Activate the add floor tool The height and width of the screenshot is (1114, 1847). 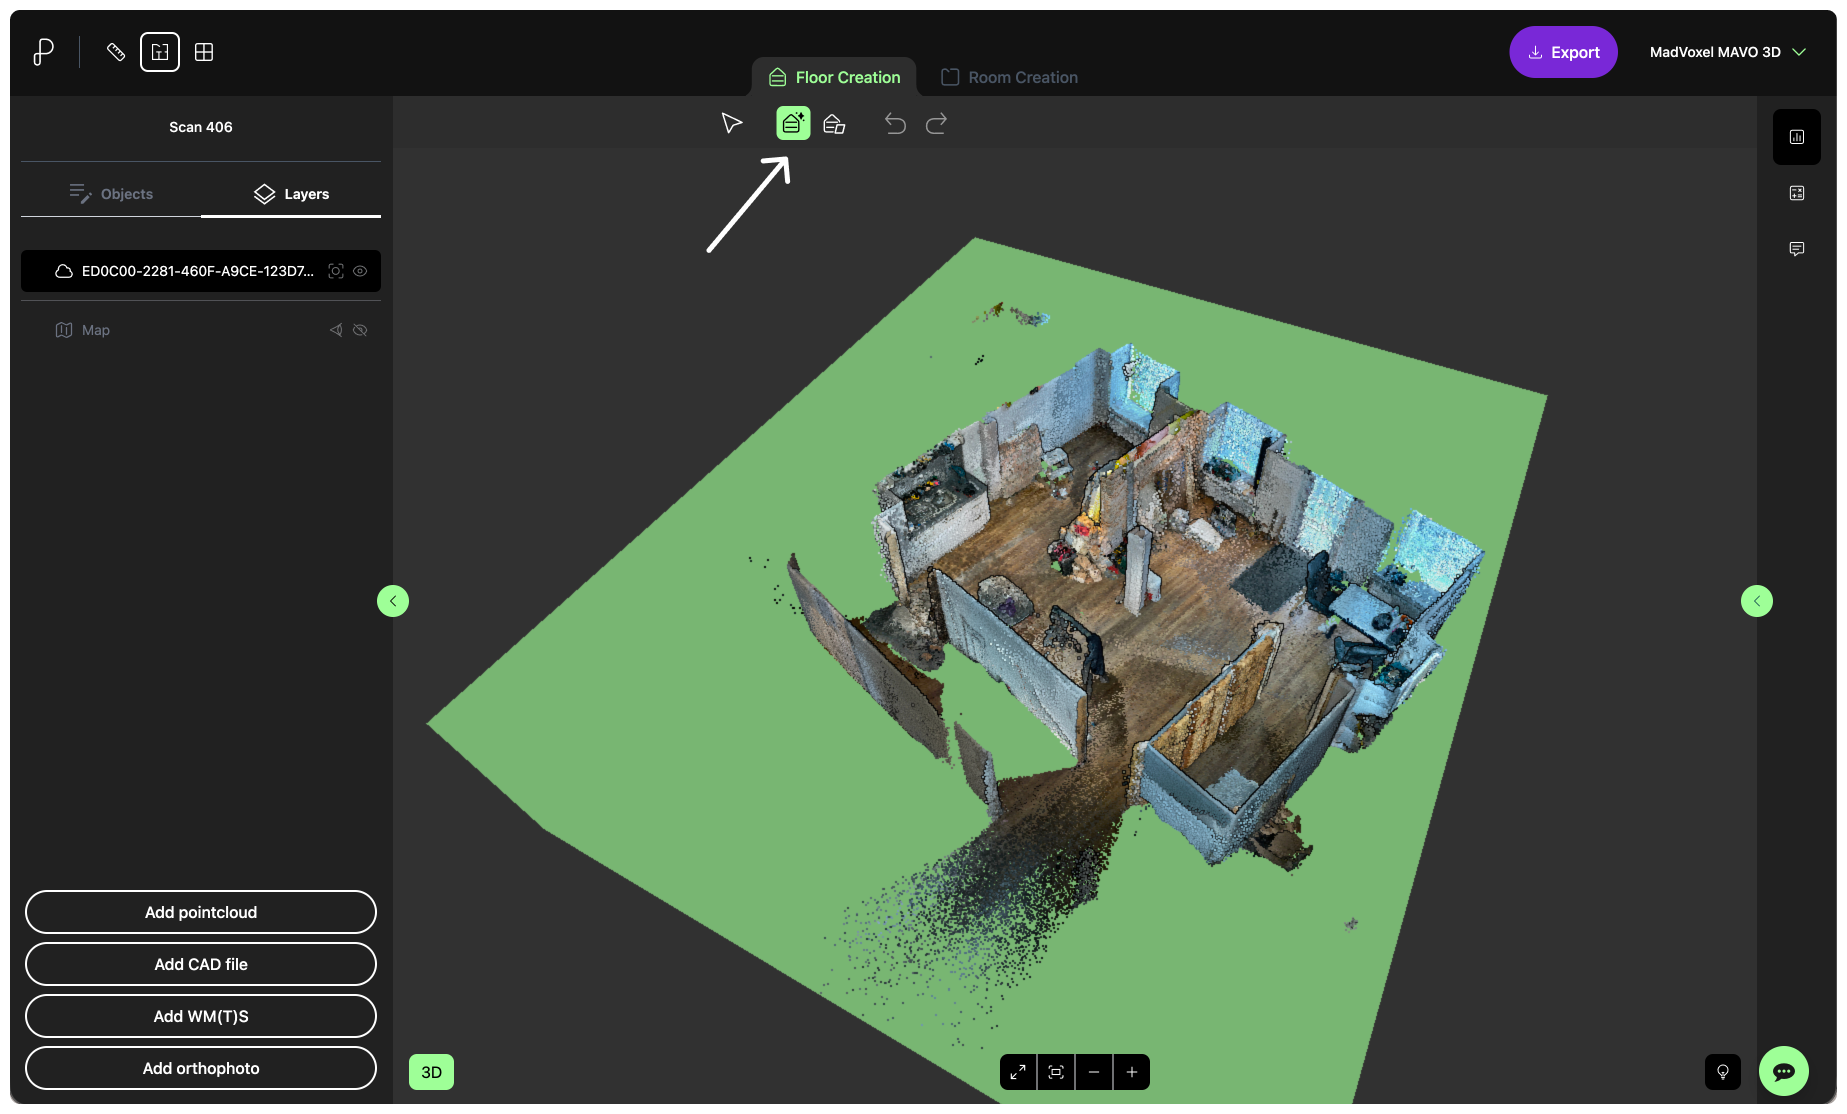coord(793,123)
